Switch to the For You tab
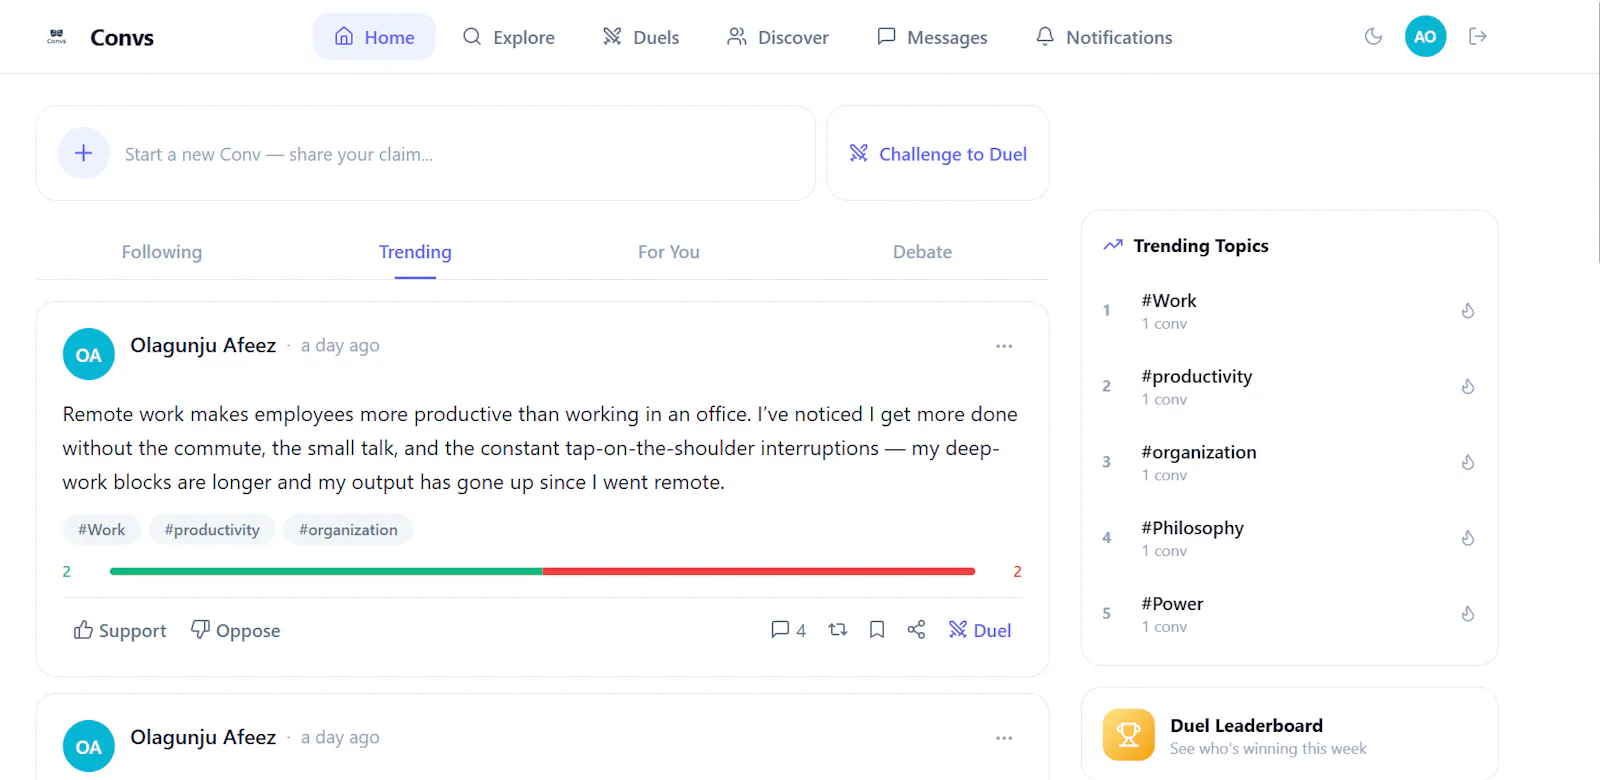The height and width of the screenshot is (780, 1600). pyautogui.click(x=669, y=252)
